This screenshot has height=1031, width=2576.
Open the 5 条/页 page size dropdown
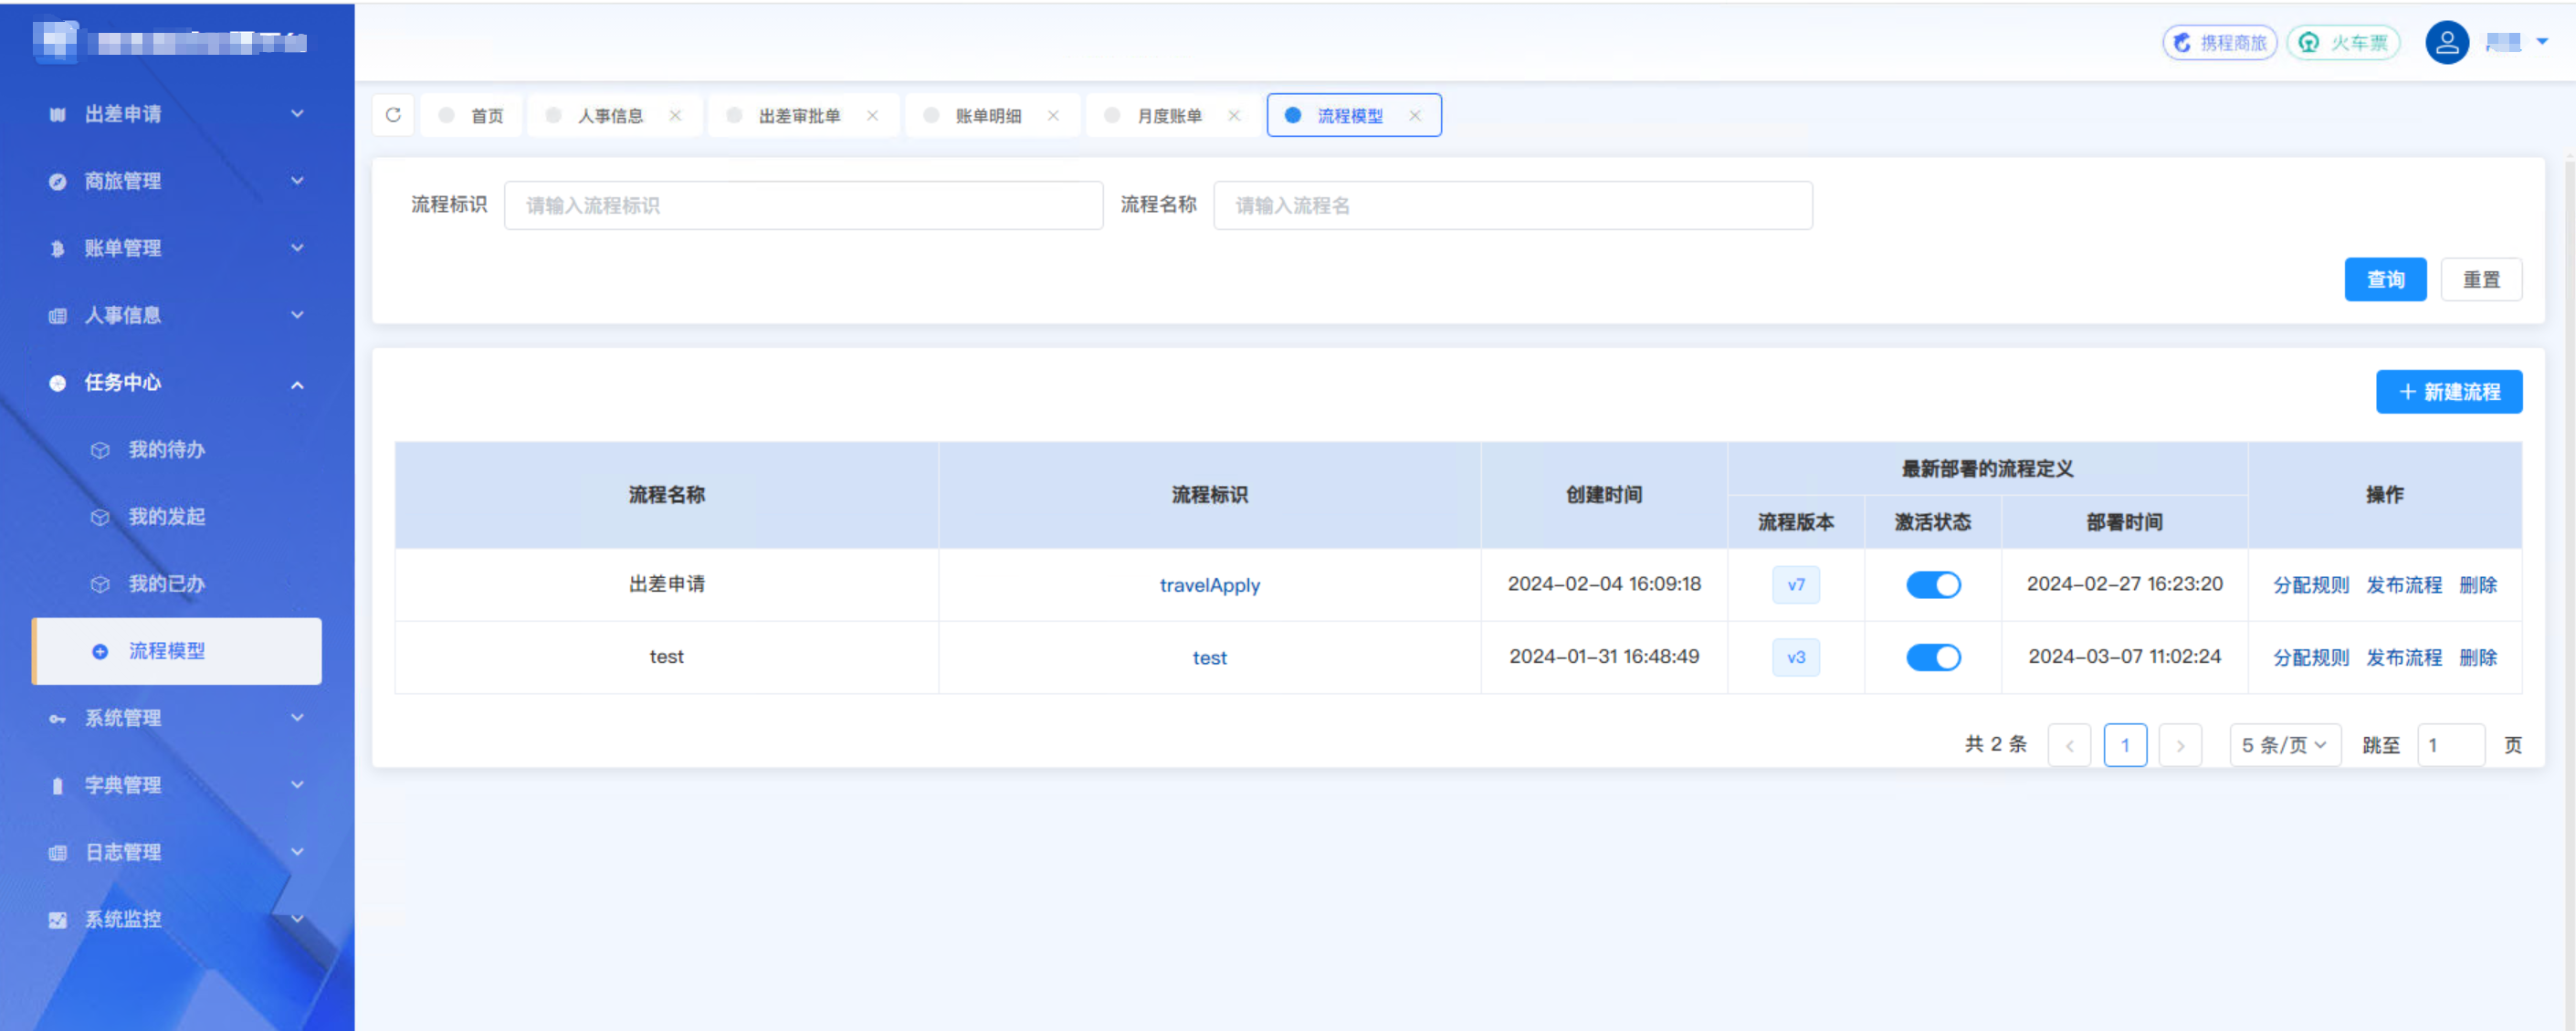click(x=2285, y=745)
